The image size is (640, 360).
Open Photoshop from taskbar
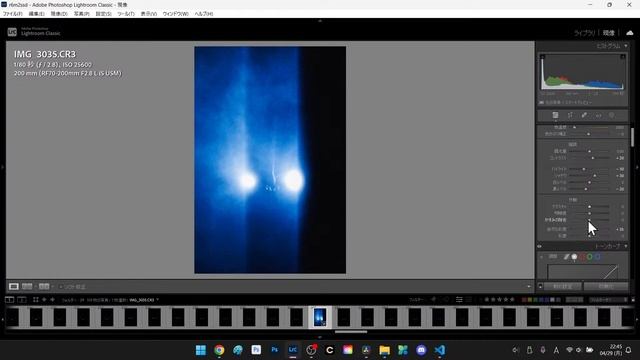pyautogui.click(x=275, y=350)
